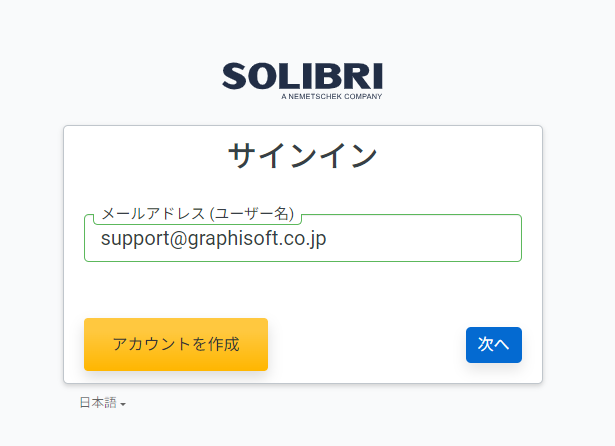Image resolution: width=615 pixels, height=446 pixels.
Task: Start account creation via アカウントを作成
Action: click(176, 344)
